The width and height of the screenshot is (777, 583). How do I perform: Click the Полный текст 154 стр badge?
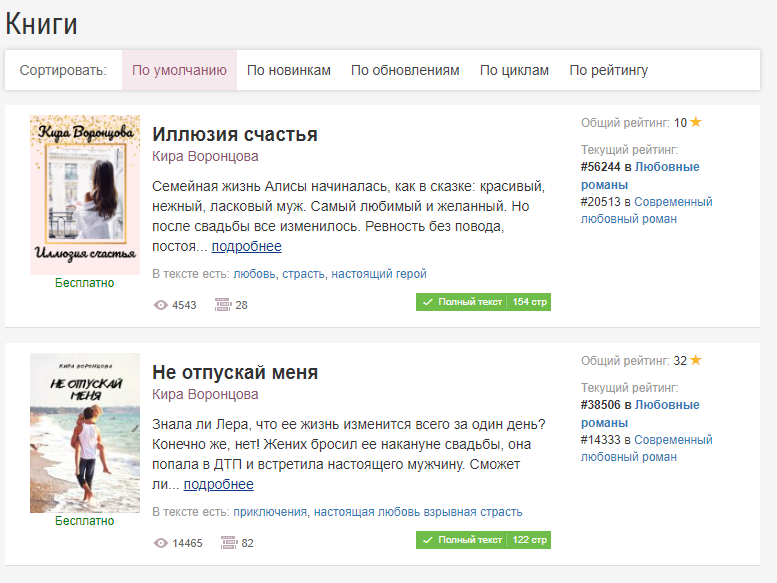[x=483, y=302]
